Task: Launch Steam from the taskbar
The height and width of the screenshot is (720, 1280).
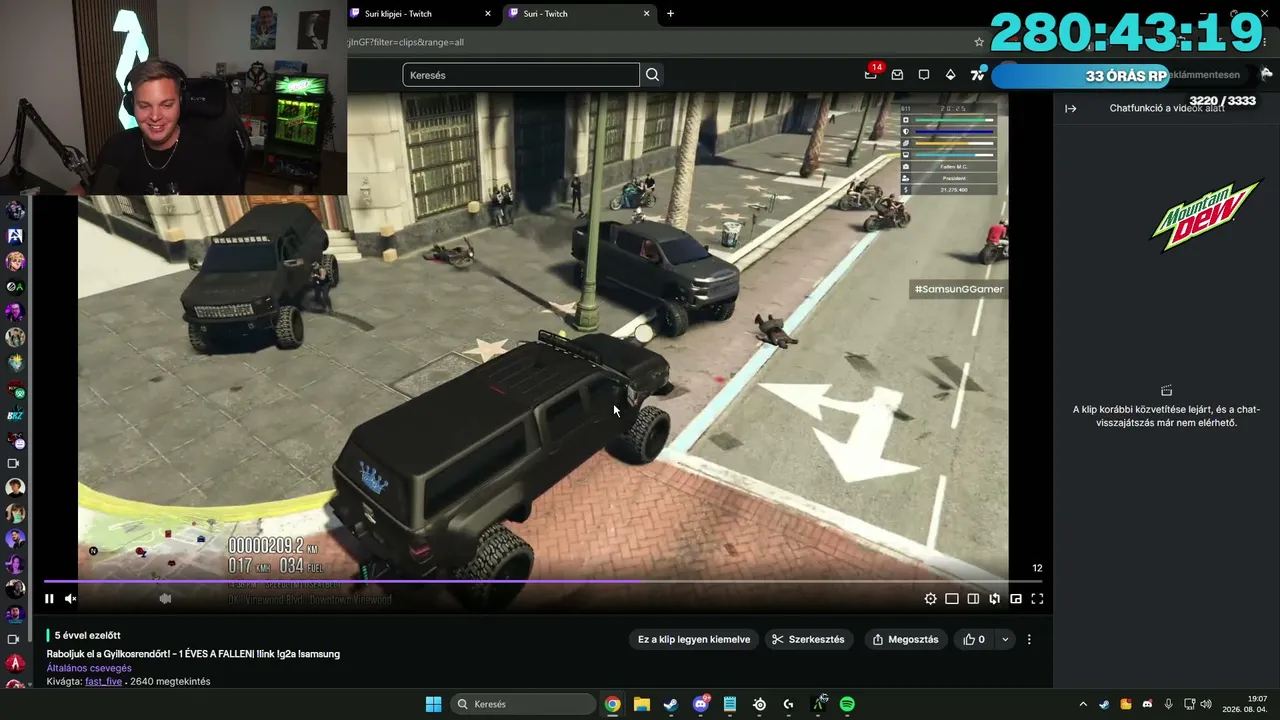Action: tap(671, 704)
